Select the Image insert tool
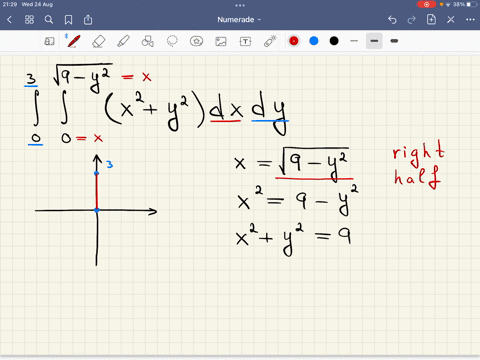 click(x=221, y=41)
